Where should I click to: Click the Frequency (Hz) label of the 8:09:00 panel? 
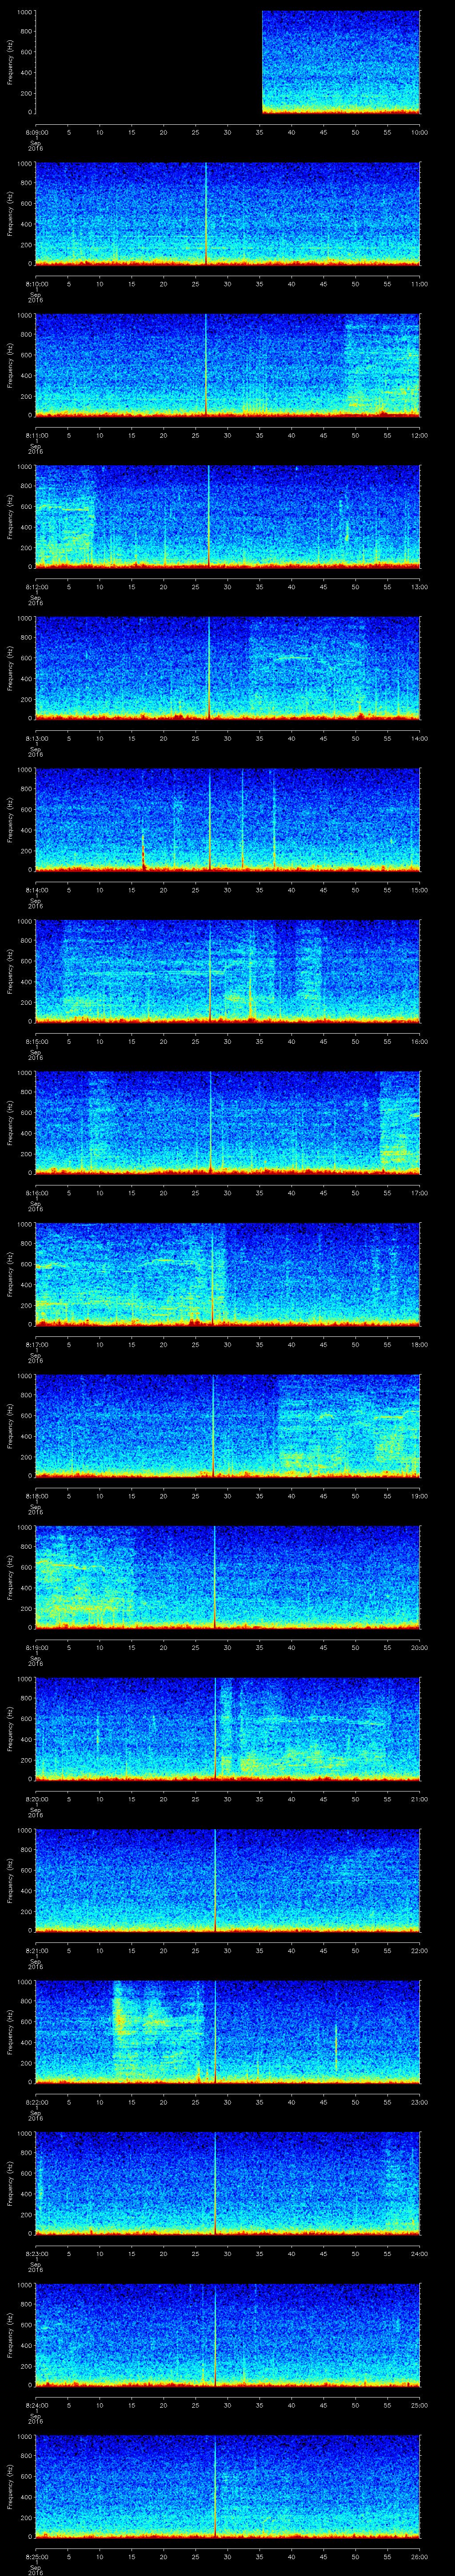10,62
